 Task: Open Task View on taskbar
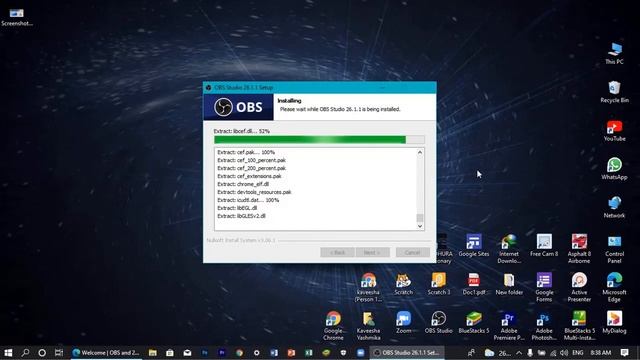(59, 353)
